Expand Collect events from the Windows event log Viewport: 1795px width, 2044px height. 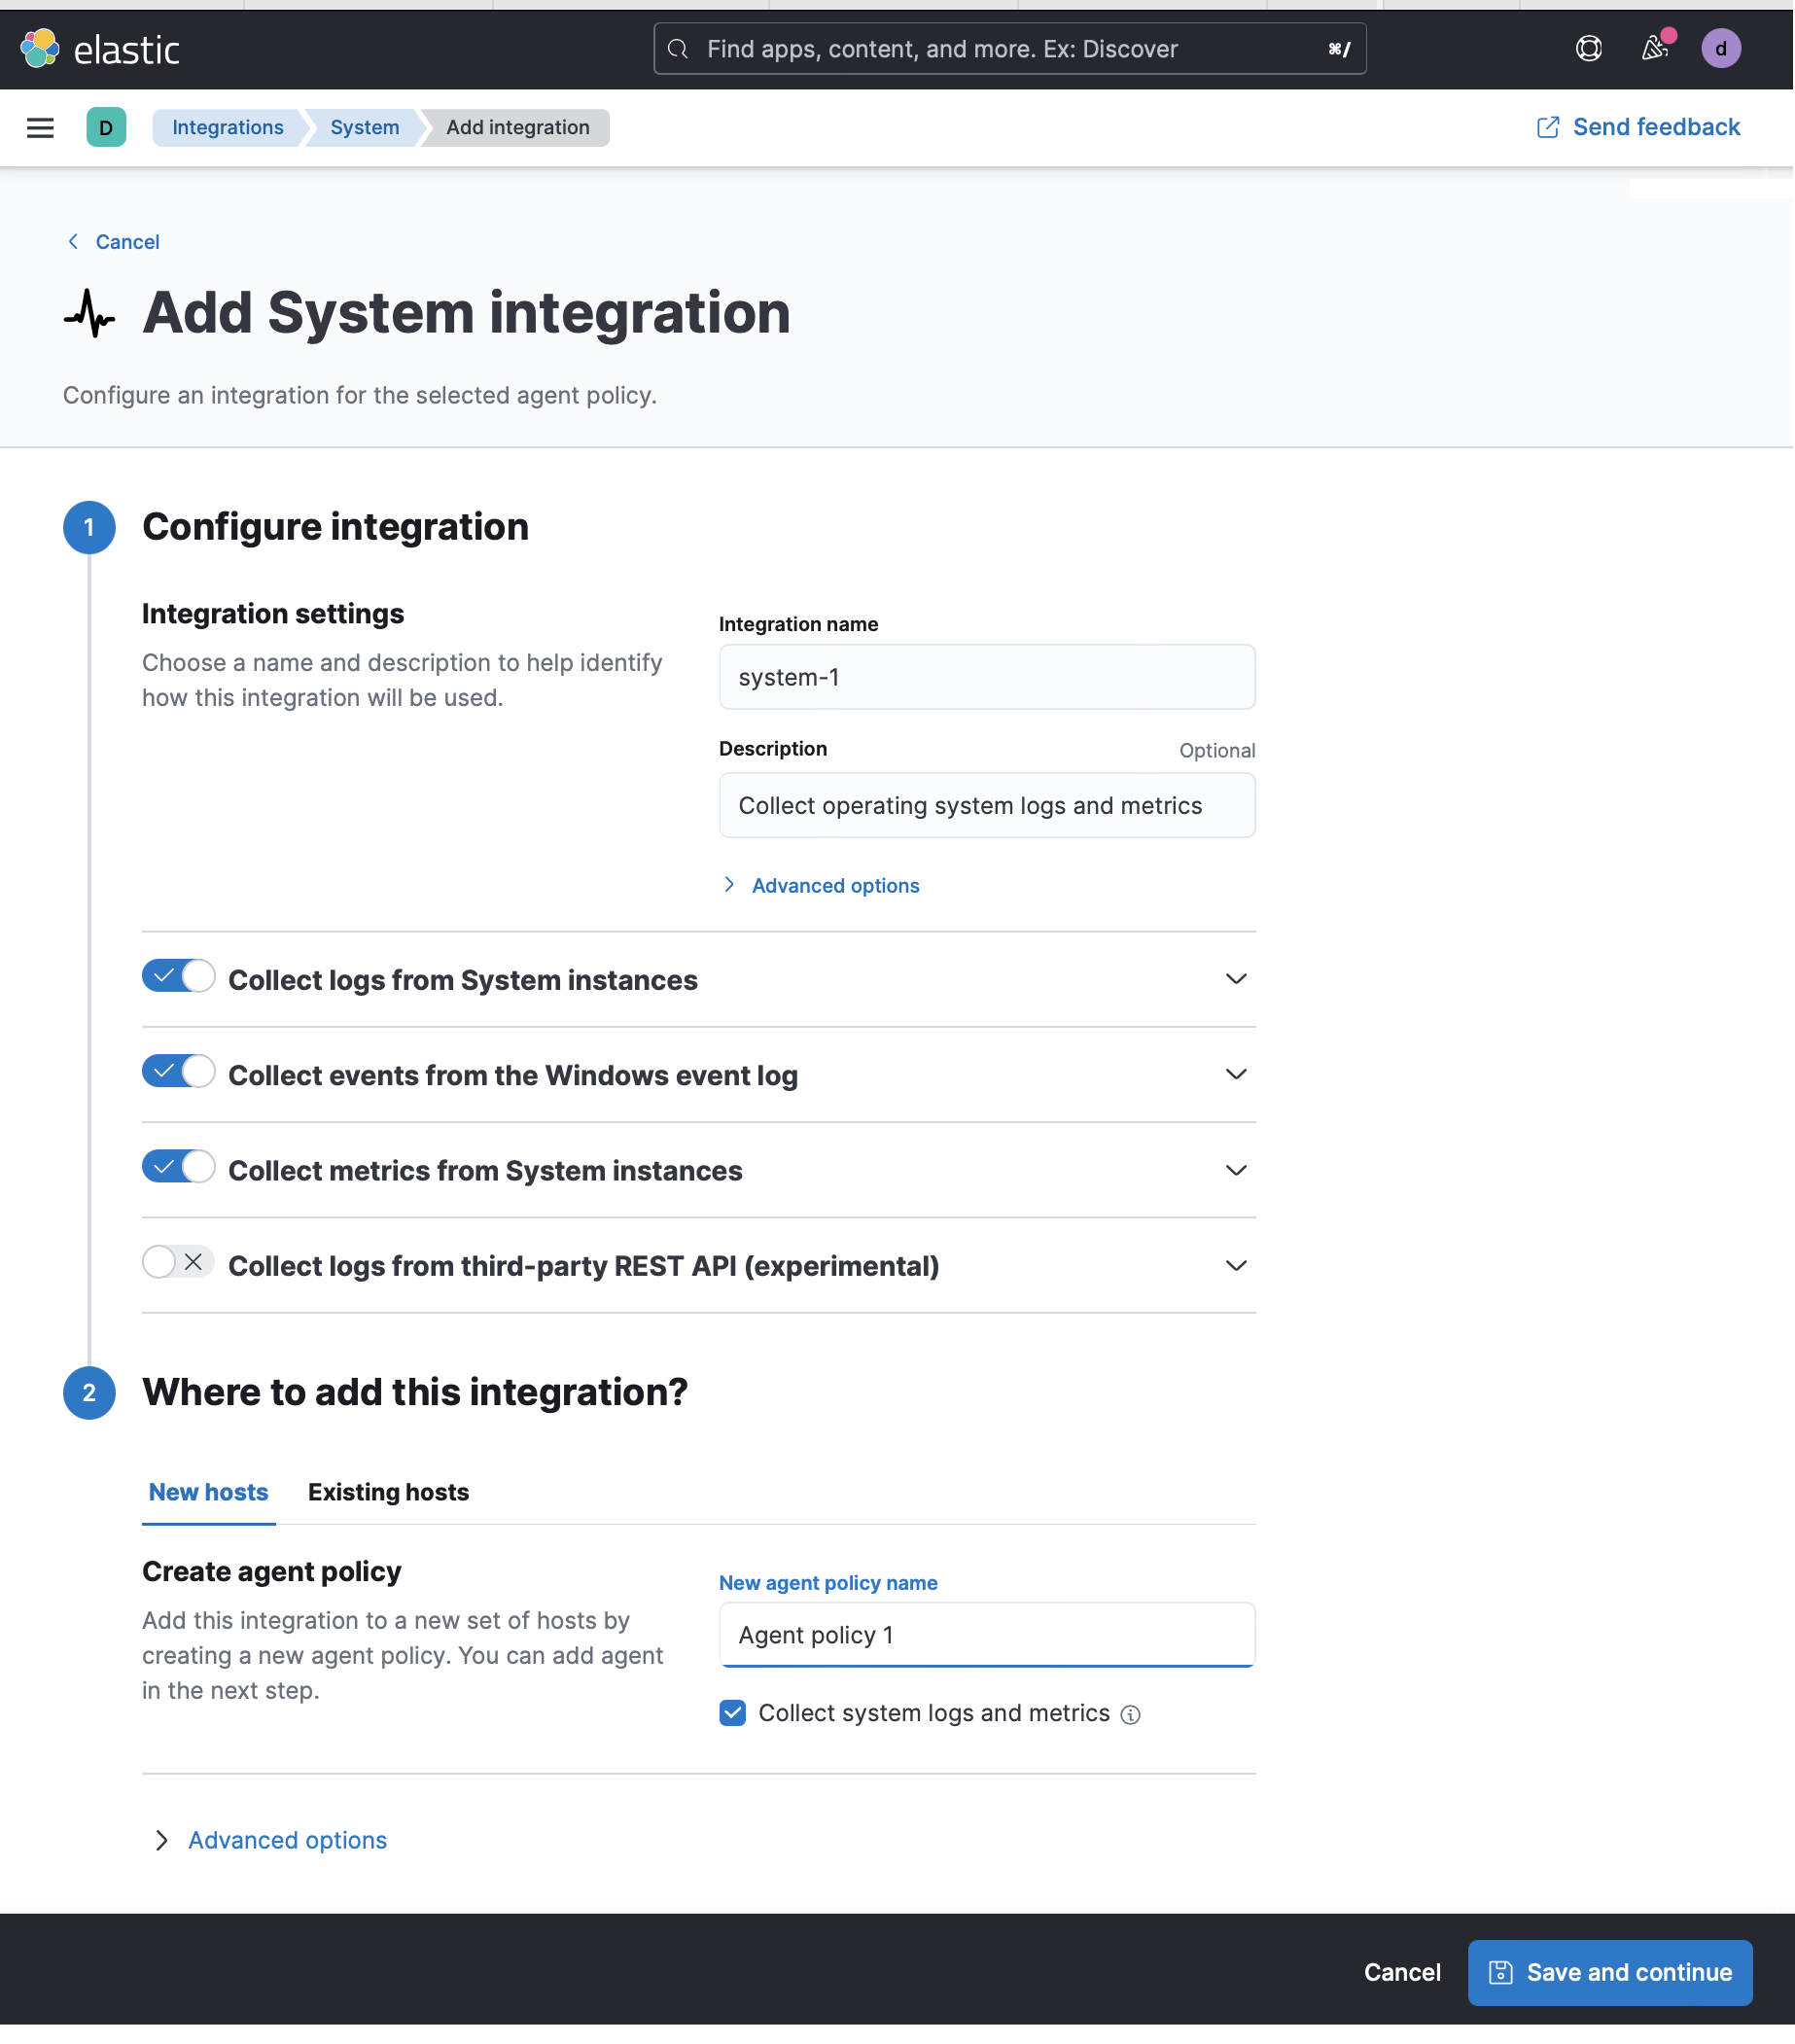[x=1236, y=1074]
